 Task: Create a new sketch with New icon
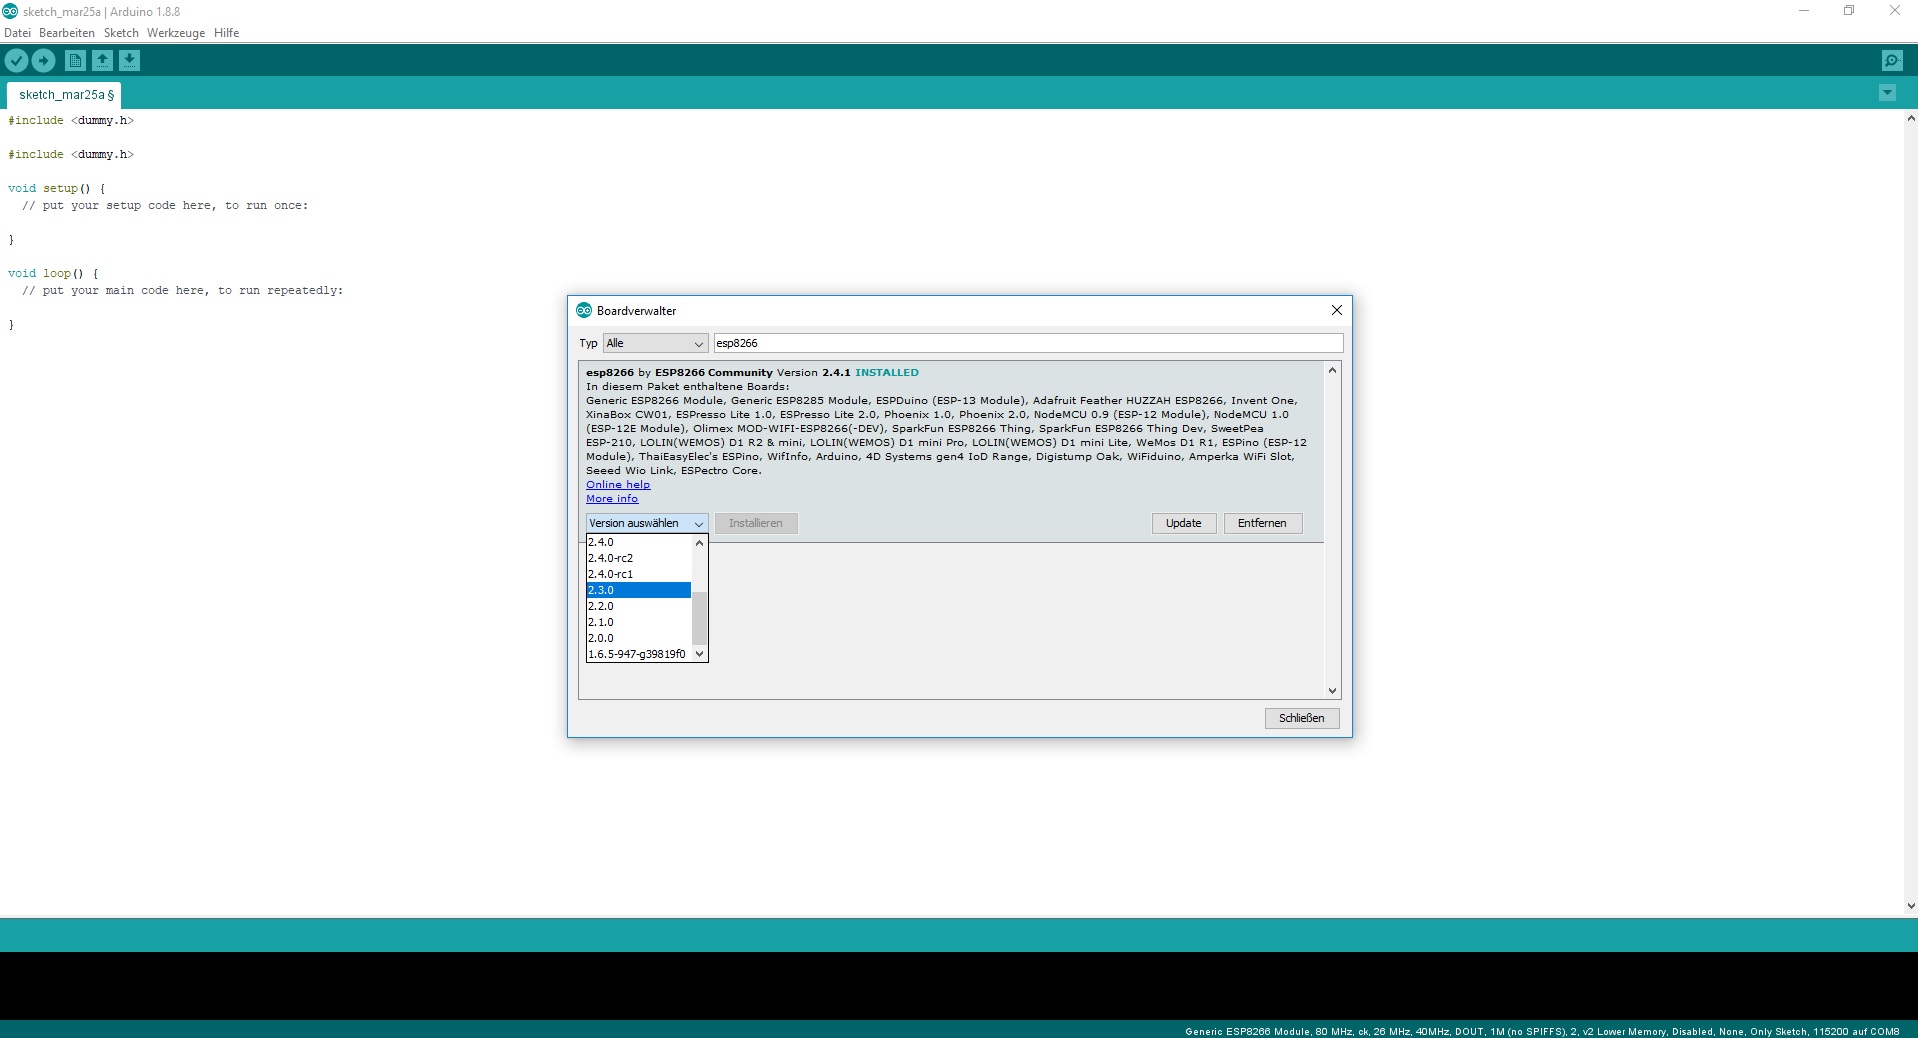pyautogui.click(x=75, y=61)
